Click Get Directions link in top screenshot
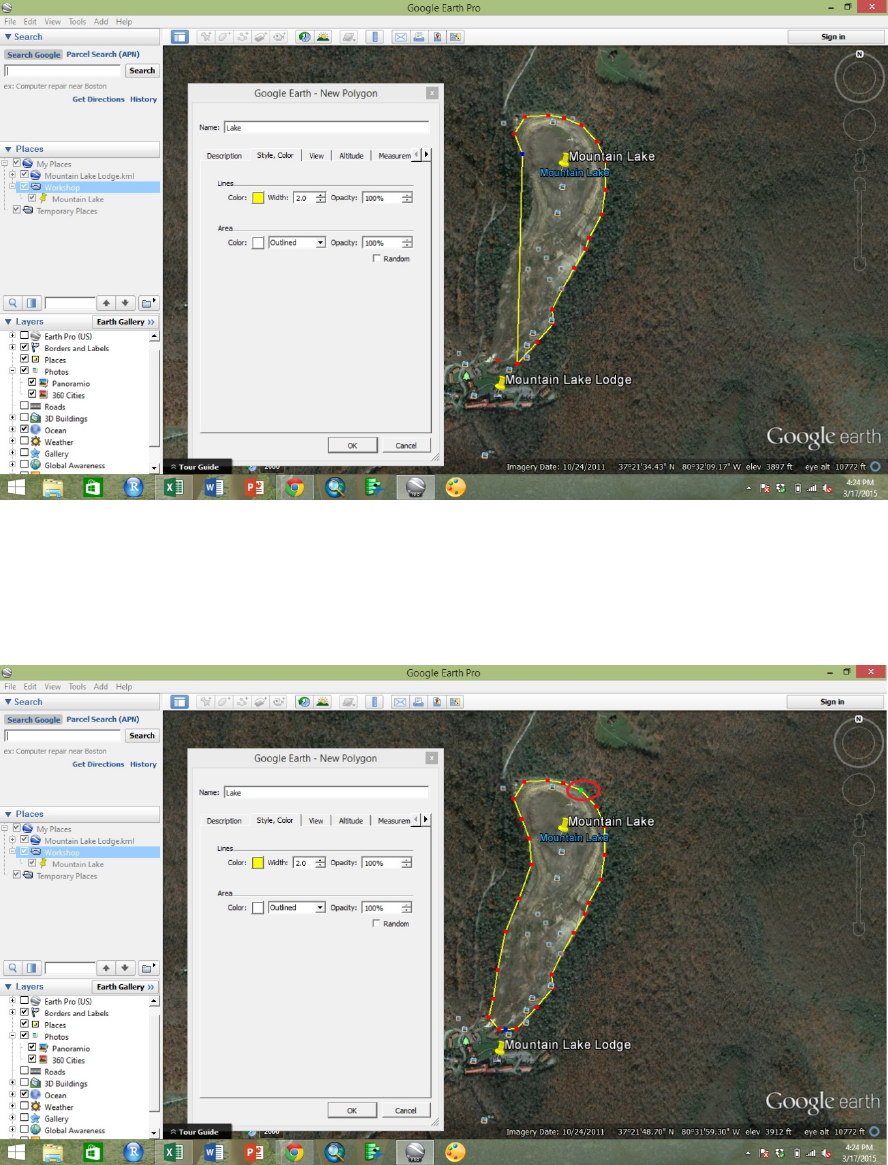This screenshot has height=1165, width=888. 98,100
